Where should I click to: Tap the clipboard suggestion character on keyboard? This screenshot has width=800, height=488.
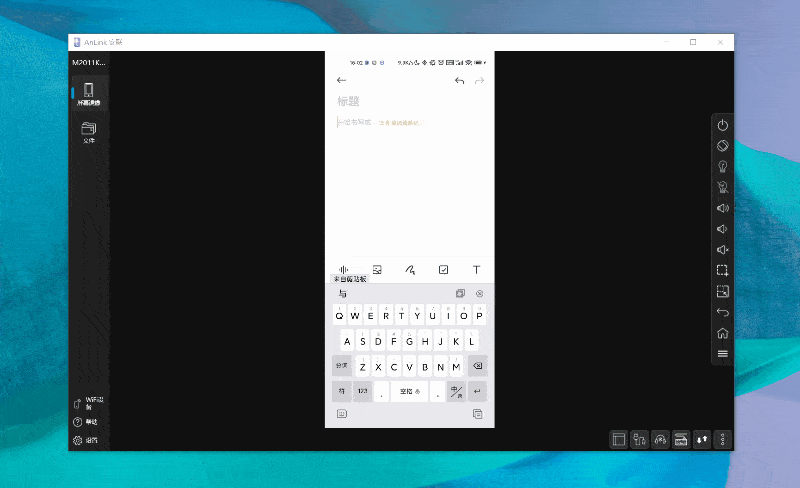point(343,294)
